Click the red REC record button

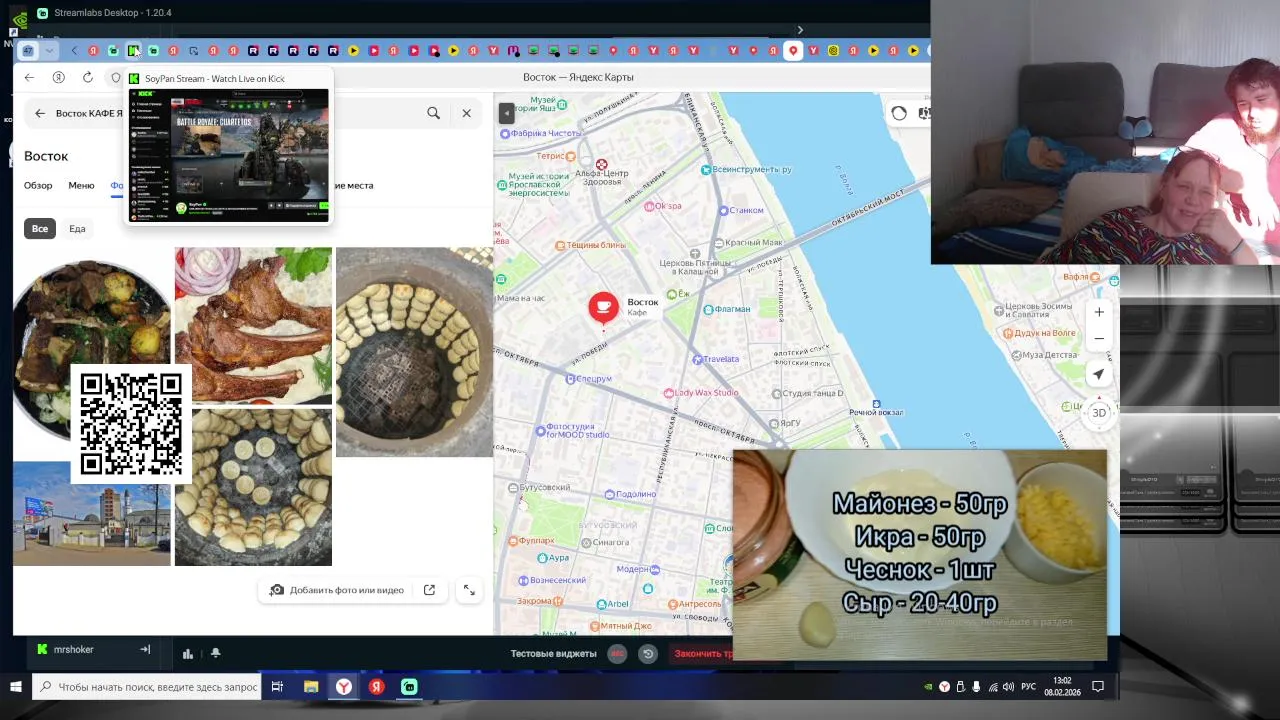click(617, 654)
